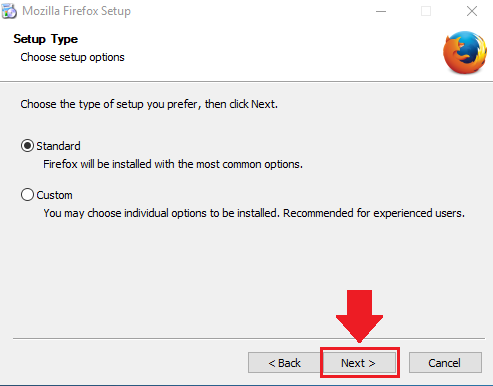Click the 'Choose the type of setup' instruction
This screenshot has height=386, width=493.
pyautogui.click(x=149, y=104)
